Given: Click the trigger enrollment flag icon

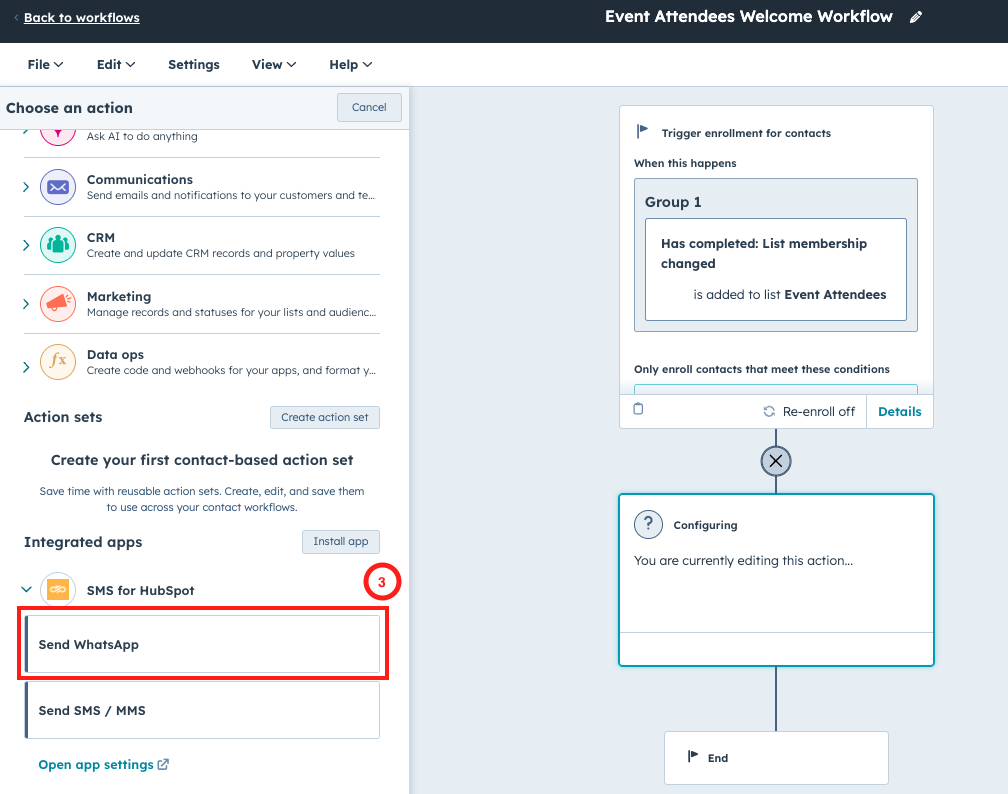Looking at the screenshot, I should [642, 131].
